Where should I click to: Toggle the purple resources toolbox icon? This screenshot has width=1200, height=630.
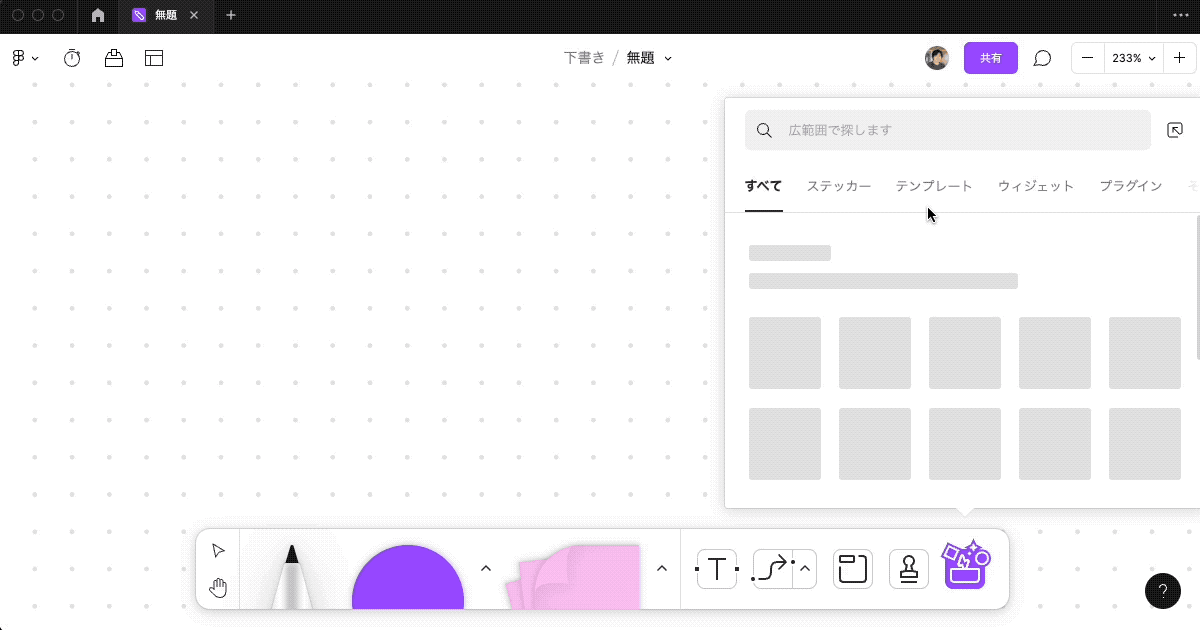pyautogui.click(x=966, y=565)
